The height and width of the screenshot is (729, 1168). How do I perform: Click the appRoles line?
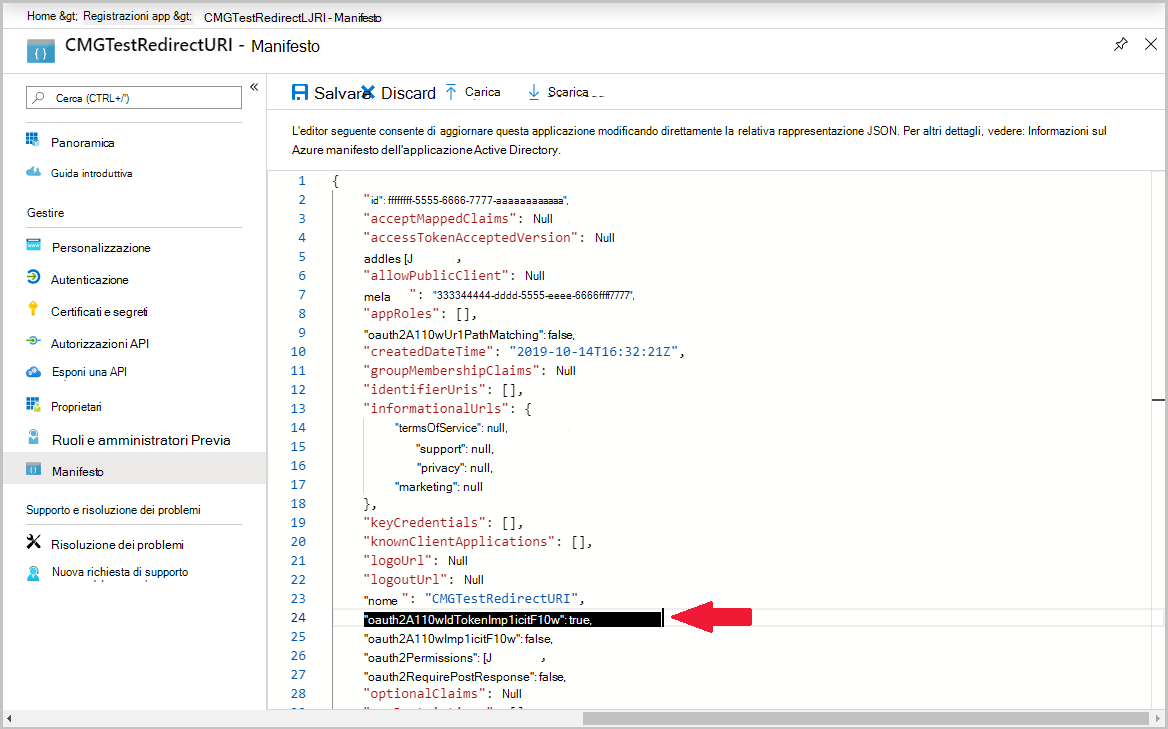420,313
